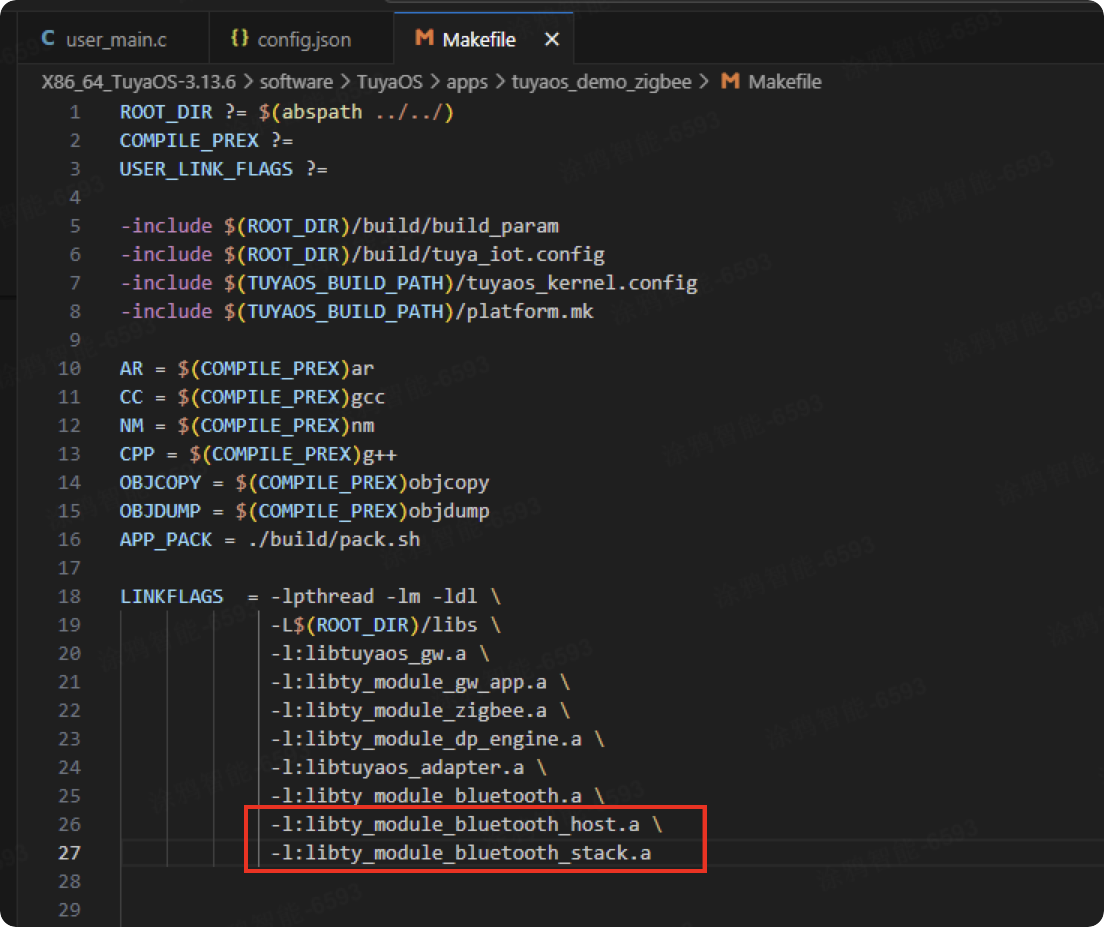The width and height of the screenshot is (1104, 927).
Task: Open the software breadcrumb segment
Action: pyautogui.click(x=296, y=82)
